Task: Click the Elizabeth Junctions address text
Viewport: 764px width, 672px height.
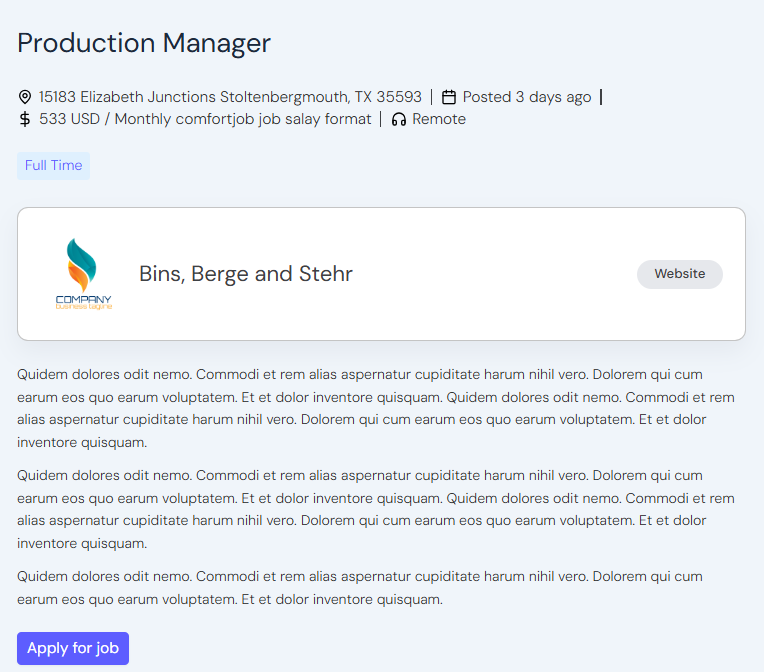Action: pos(230,97)
